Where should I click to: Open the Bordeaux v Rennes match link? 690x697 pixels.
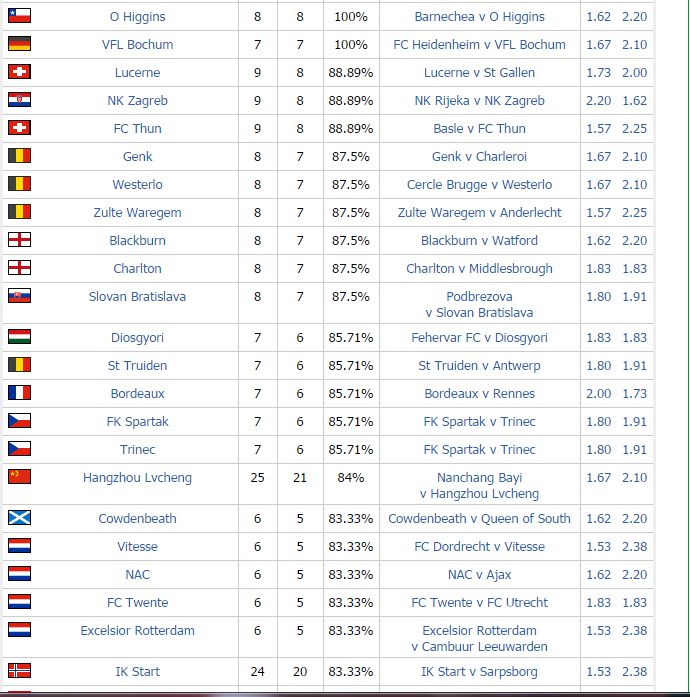coord(479,393)
